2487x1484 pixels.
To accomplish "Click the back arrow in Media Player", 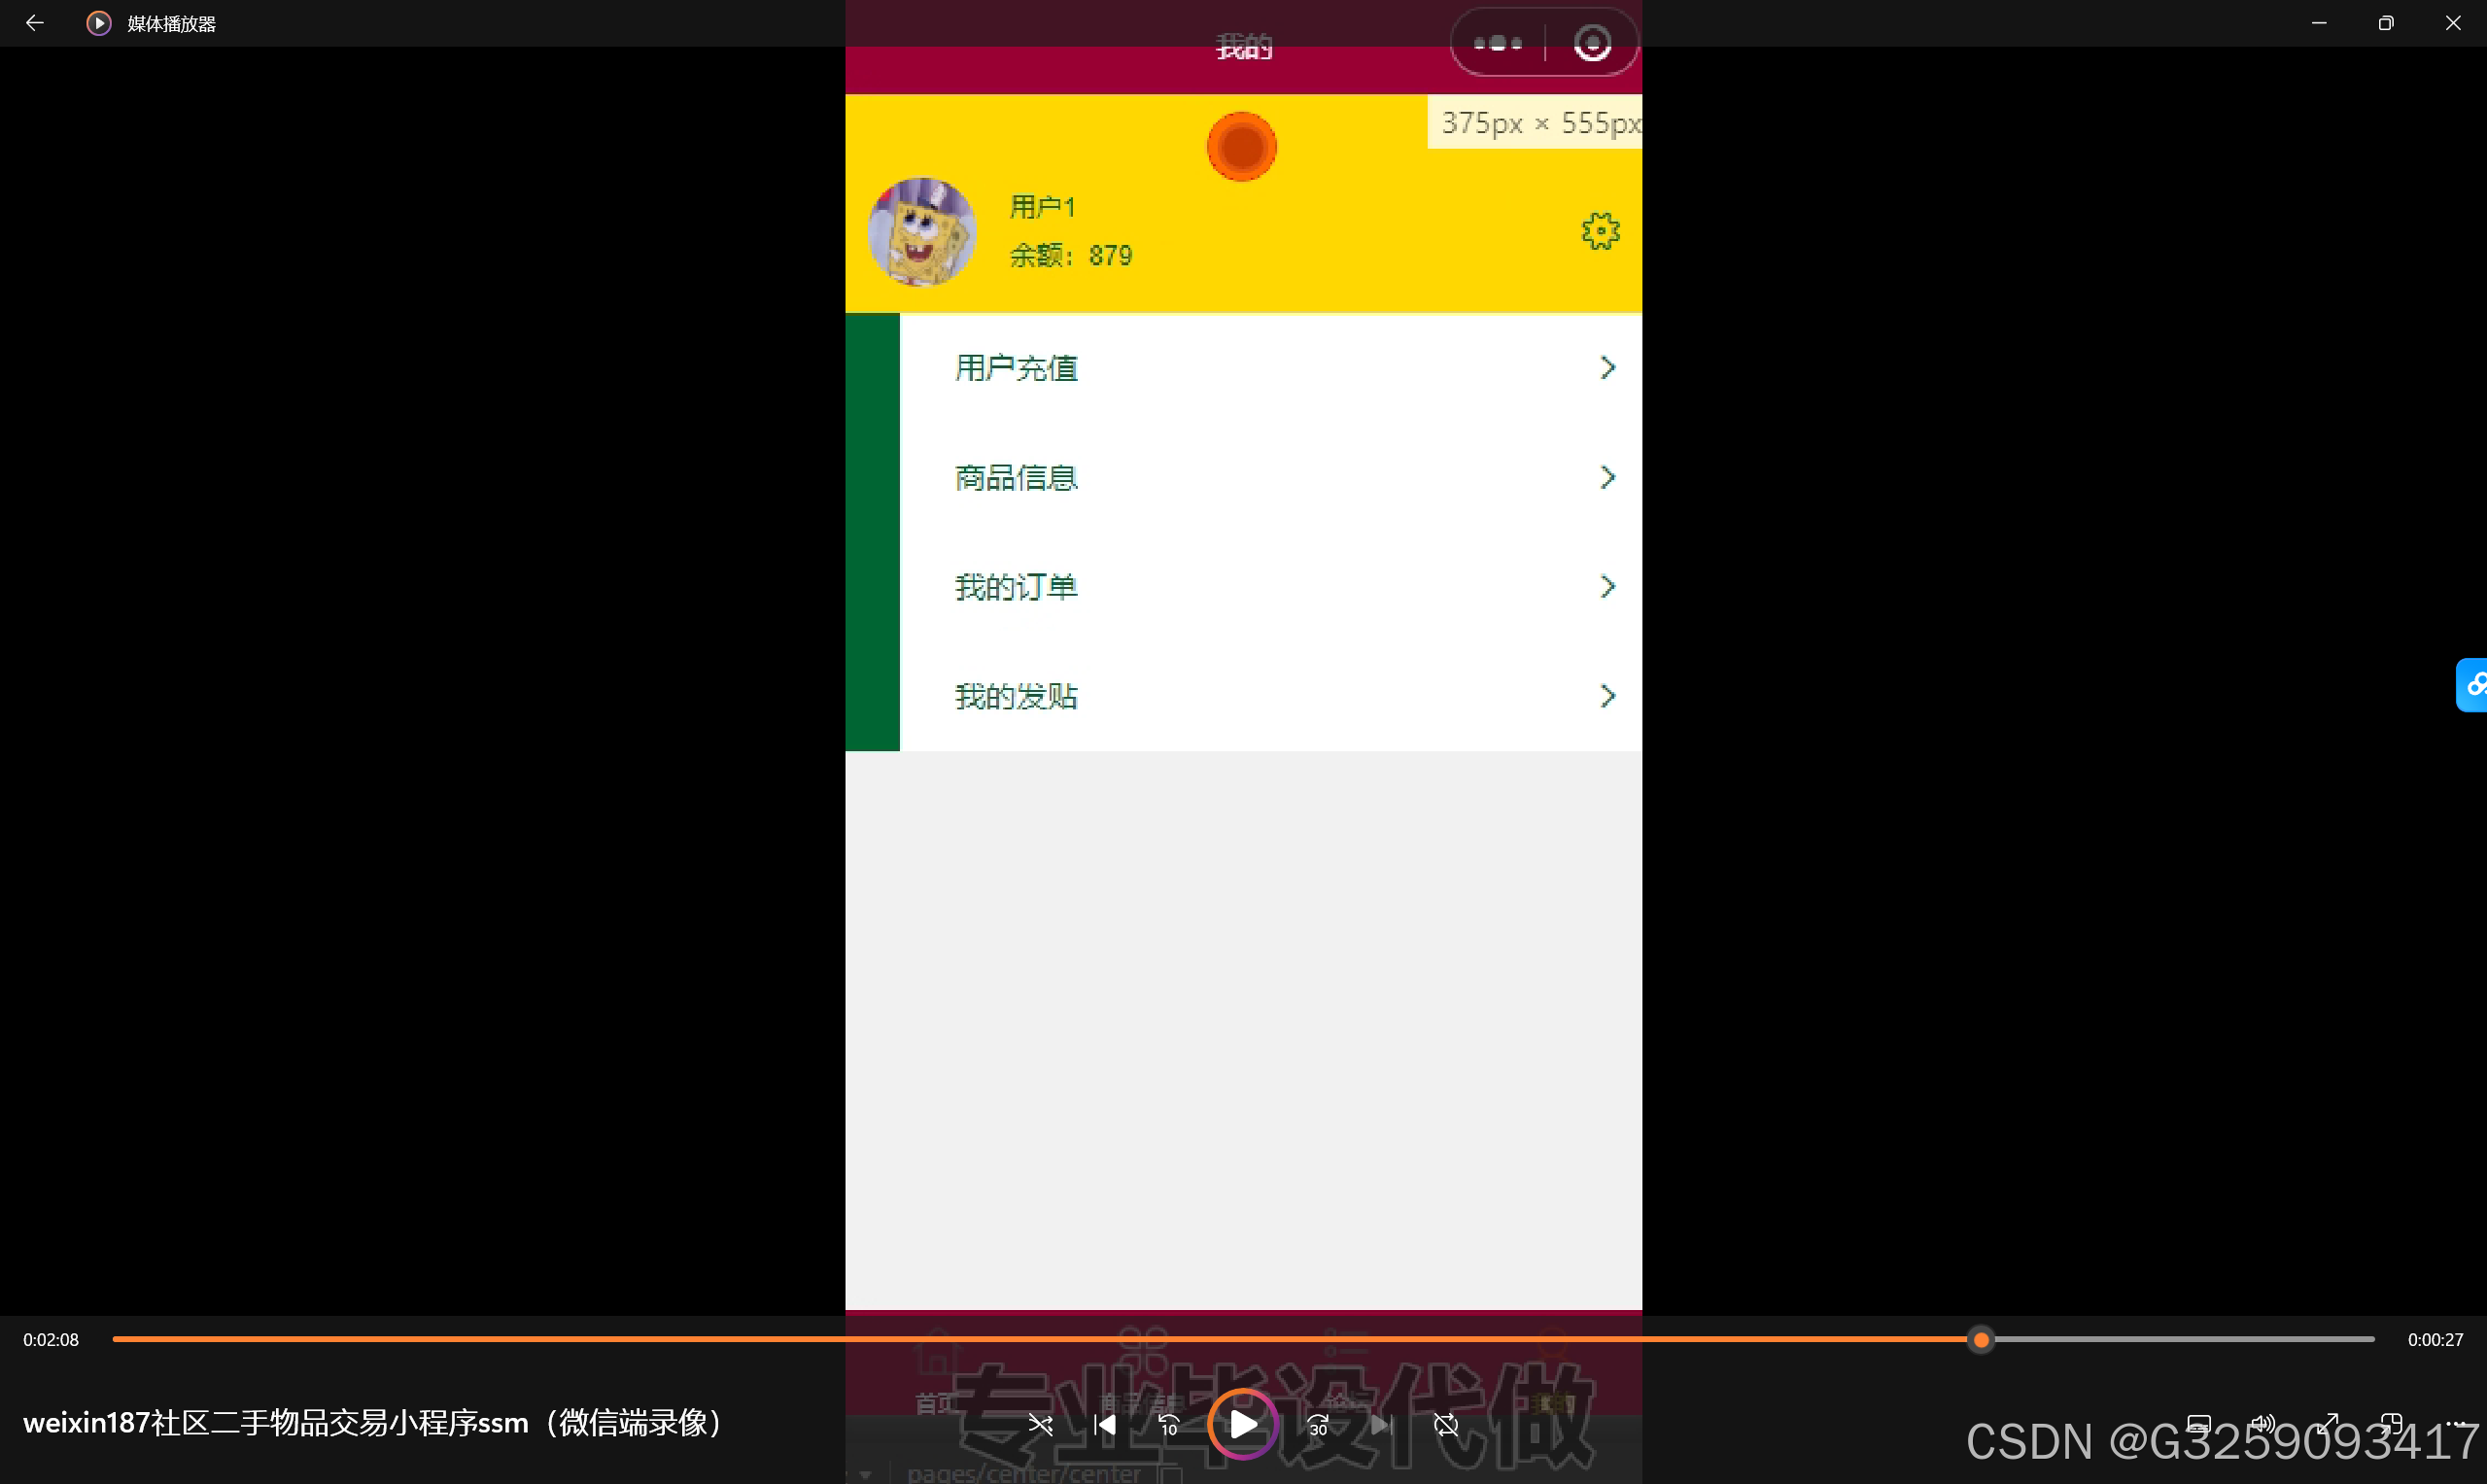I will [34, 23].
